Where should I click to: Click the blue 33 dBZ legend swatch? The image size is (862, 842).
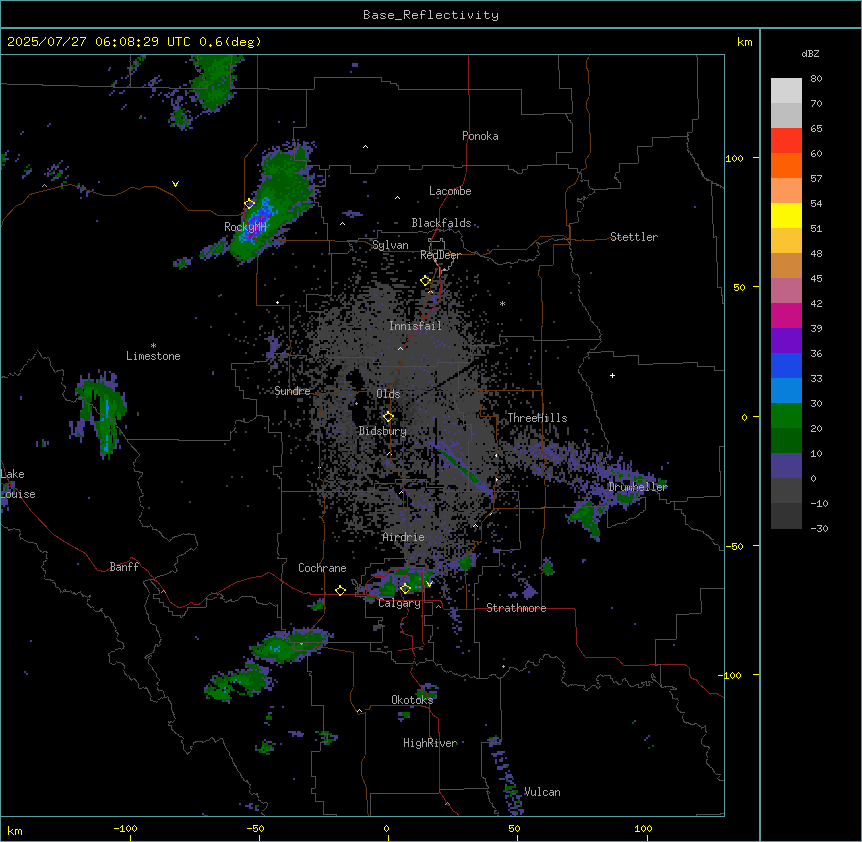coord(786,365)
